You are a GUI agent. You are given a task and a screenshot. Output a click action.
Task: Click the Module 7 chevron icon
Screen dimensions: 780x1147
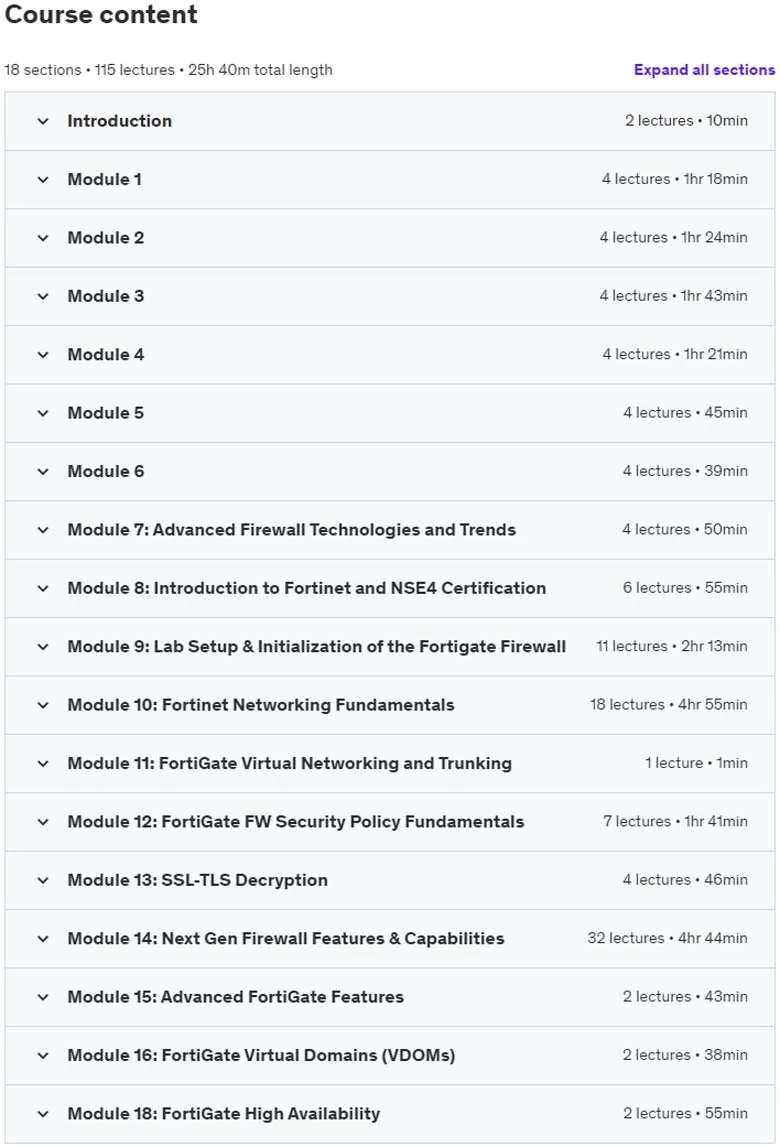pyautogui.click(x=43, y=530)
